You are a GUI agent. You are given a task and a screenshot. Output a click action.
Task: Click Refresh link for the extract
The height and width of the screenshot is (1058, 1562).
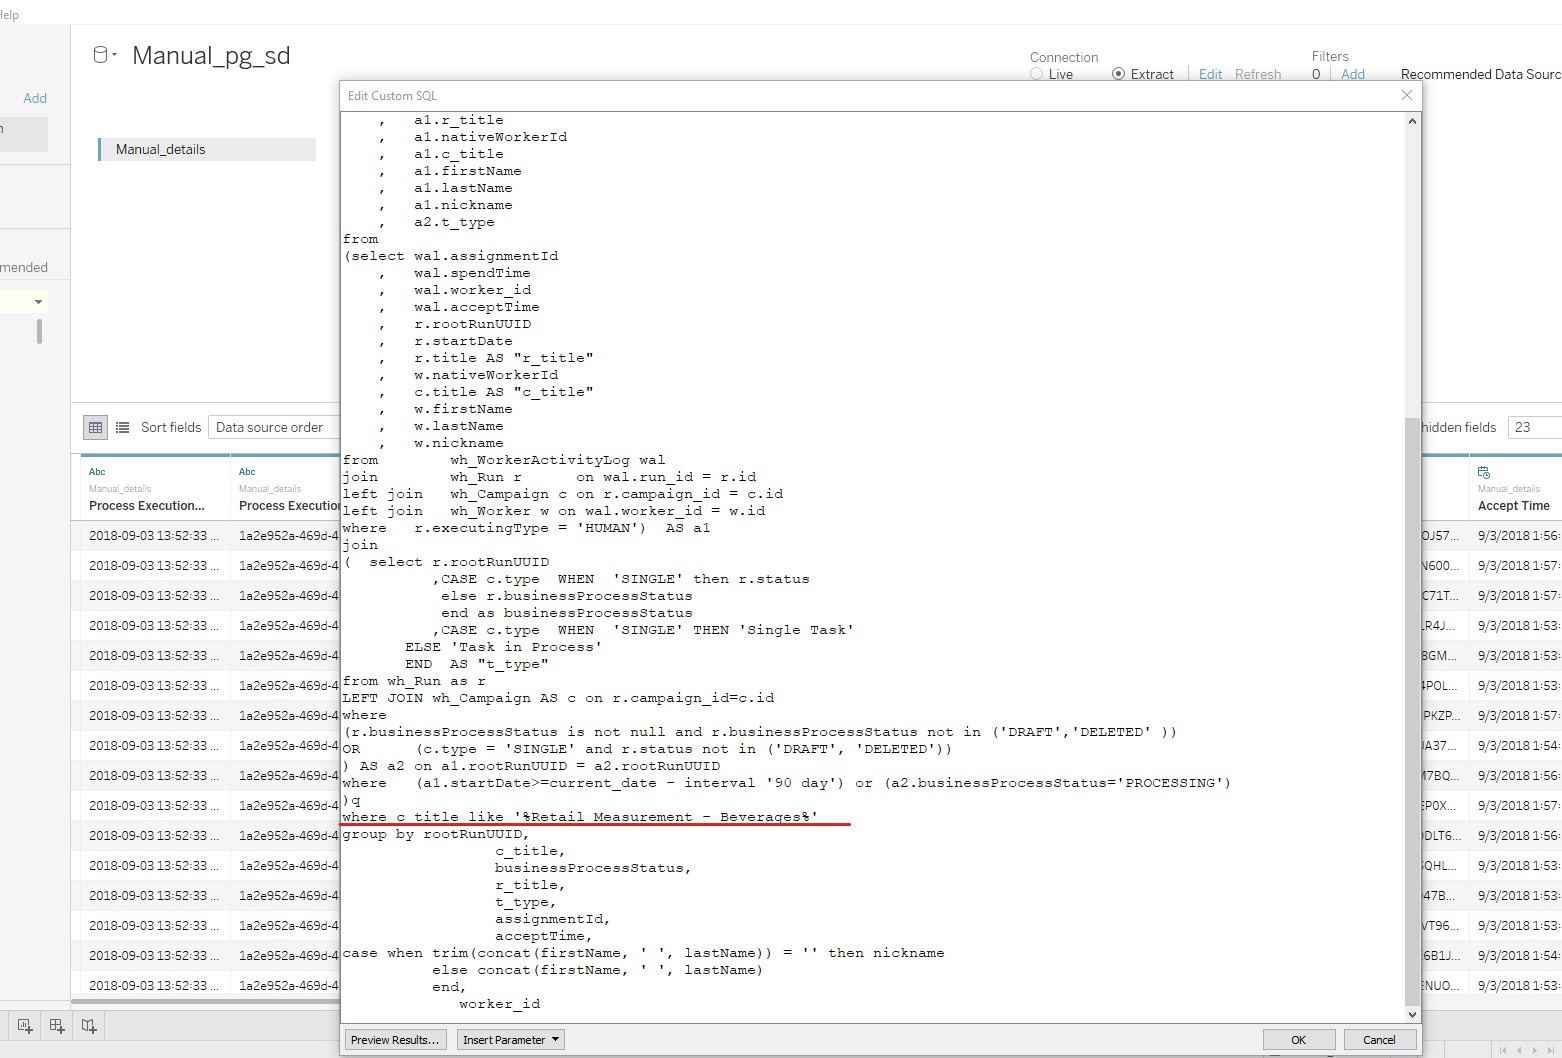(x=1257, y=74)
